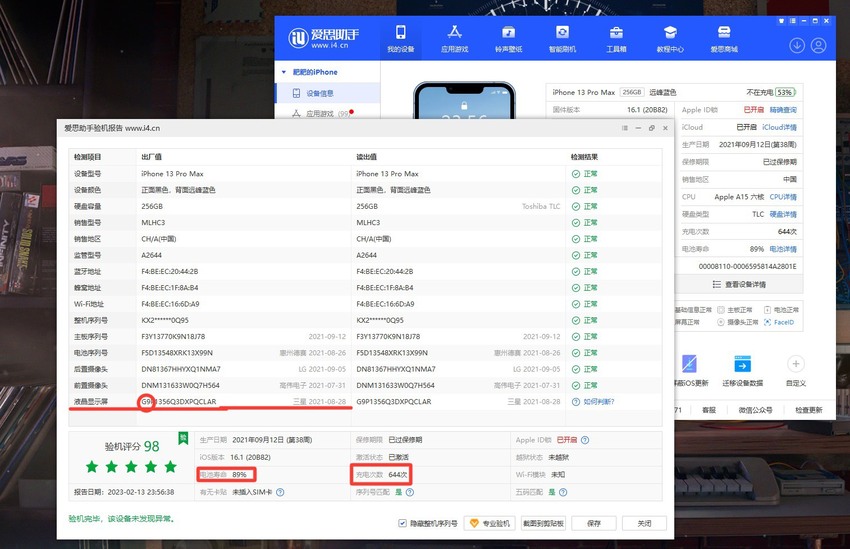Click the report window restore icon
The height and width of the screenshot is (549, 850).
pos(652,128)
